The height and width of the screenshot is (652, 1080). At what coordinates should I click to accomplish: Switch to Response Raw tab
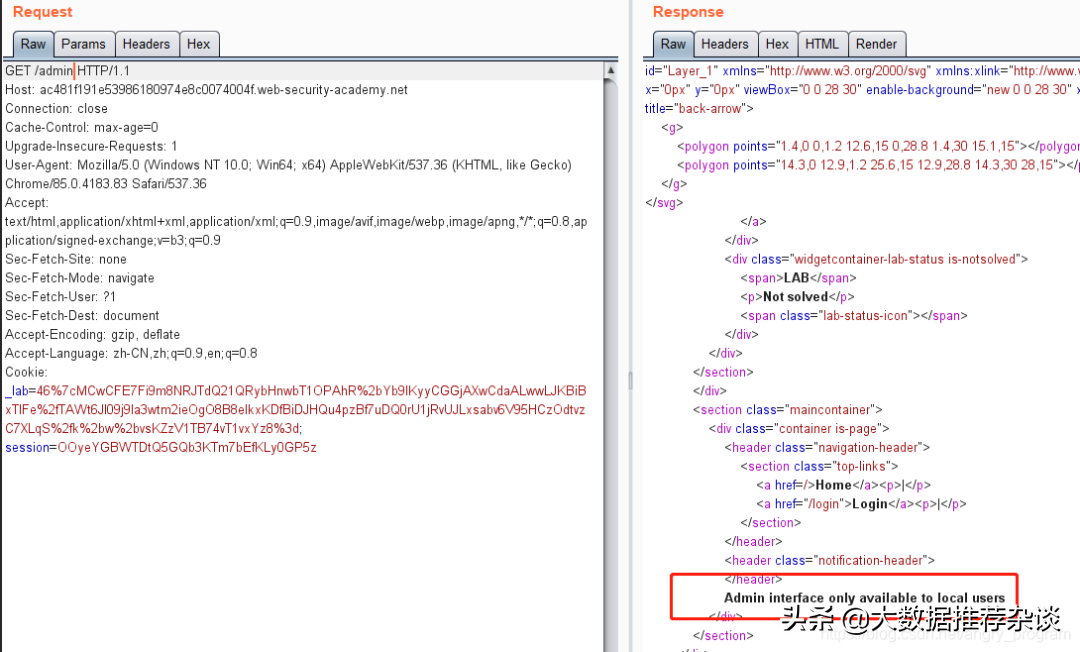click(x=673, y=44)
